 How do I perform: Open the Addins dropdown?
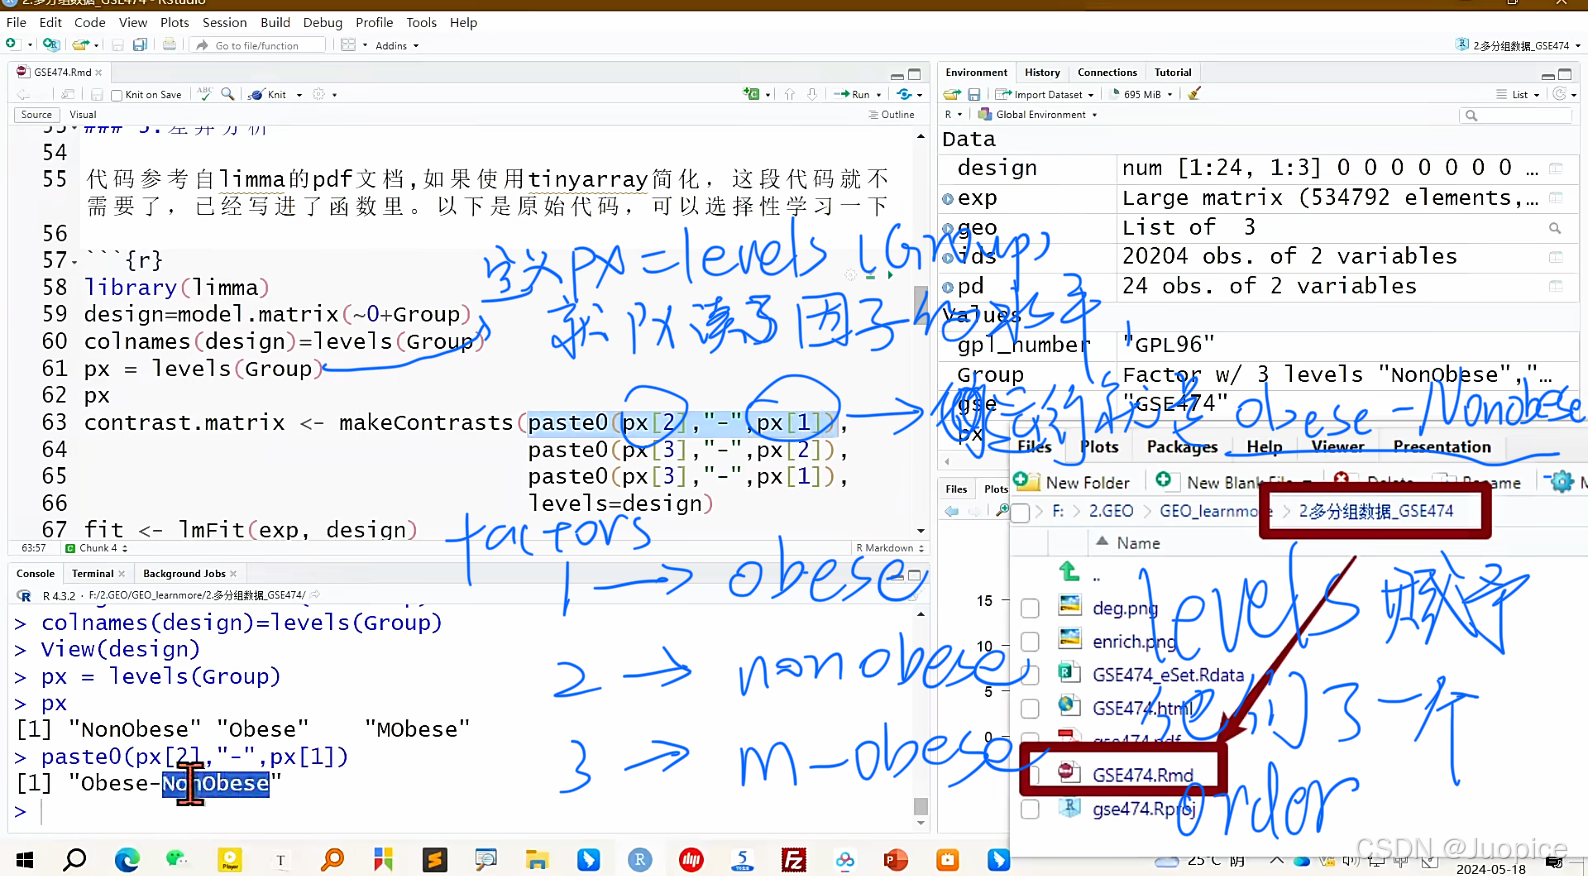[x=397, y=45]
